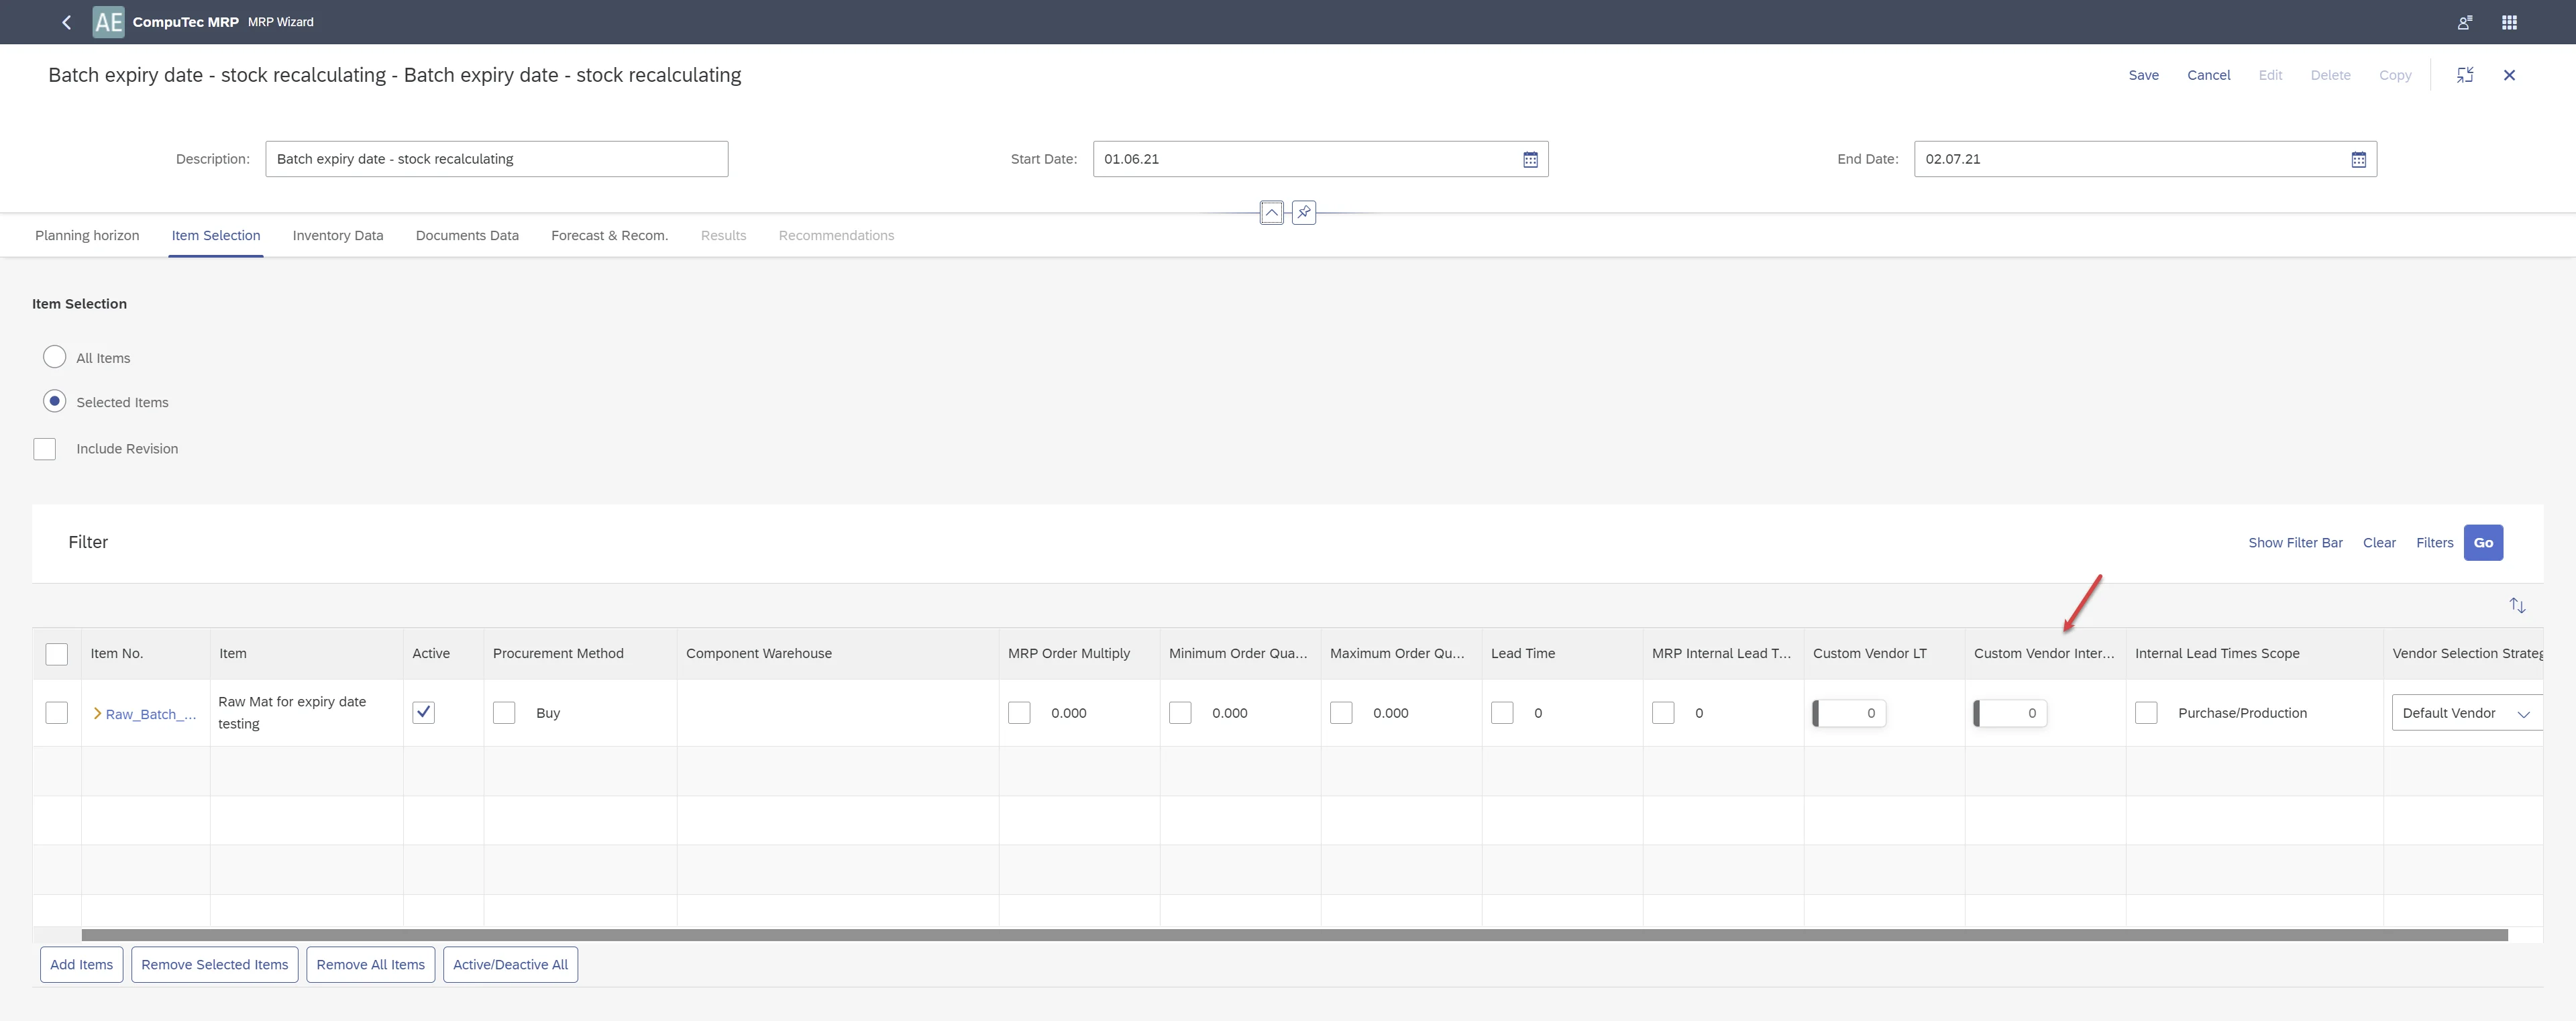Exit full screen mode icon
This screenshot has width=2576, height=1021.
(2465, 75)
